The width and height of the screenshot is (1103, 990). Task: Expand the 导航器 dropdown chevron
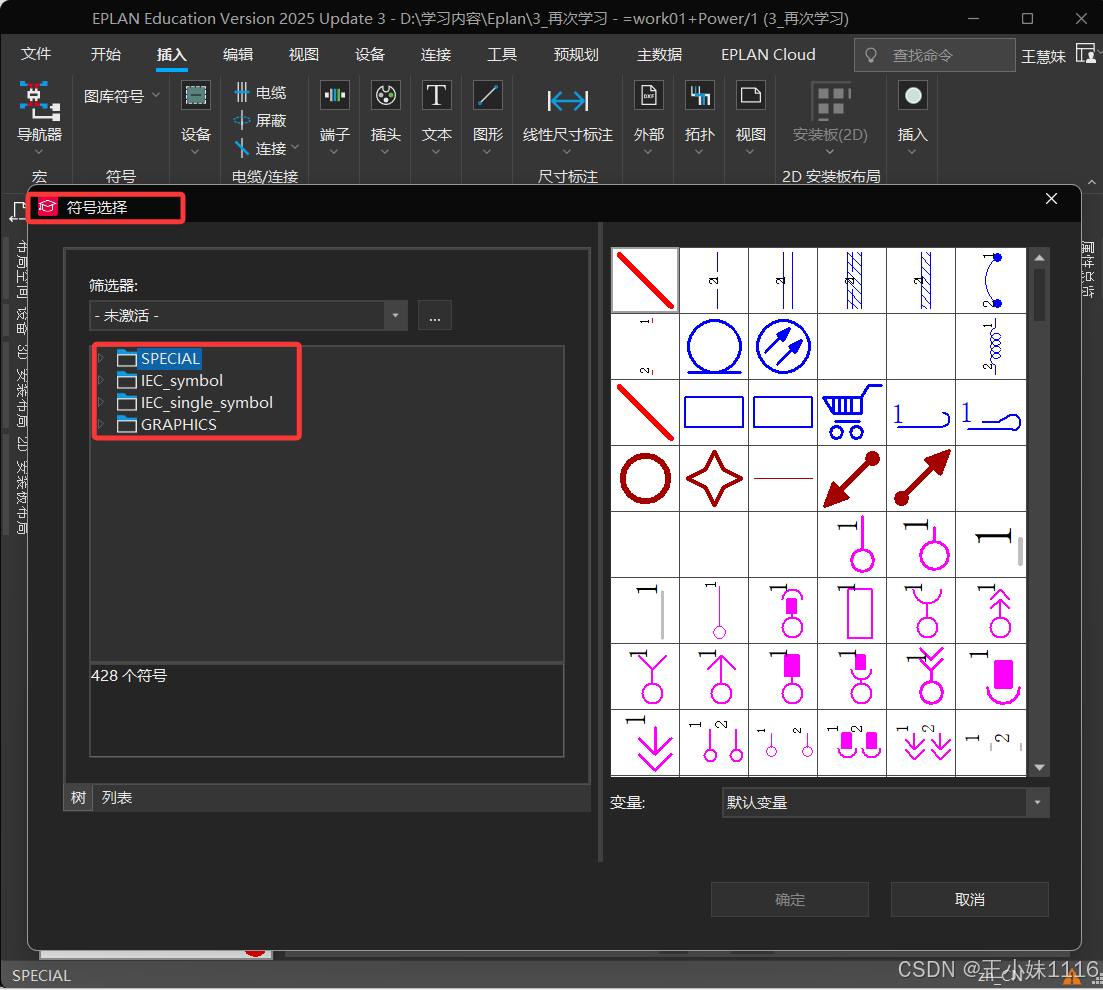pos(39,151)
